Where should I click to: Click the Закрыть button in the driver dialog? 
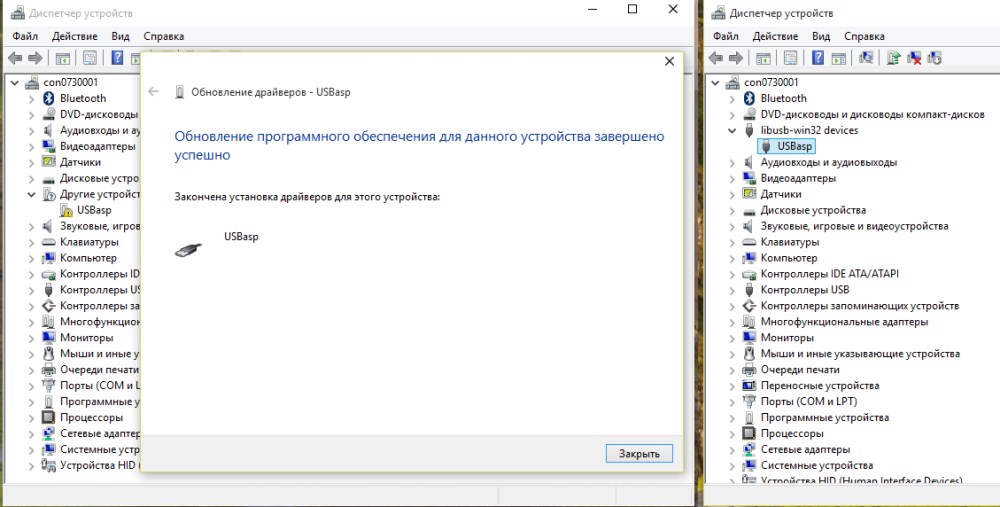pyautogui.click(x=639, y=453)
